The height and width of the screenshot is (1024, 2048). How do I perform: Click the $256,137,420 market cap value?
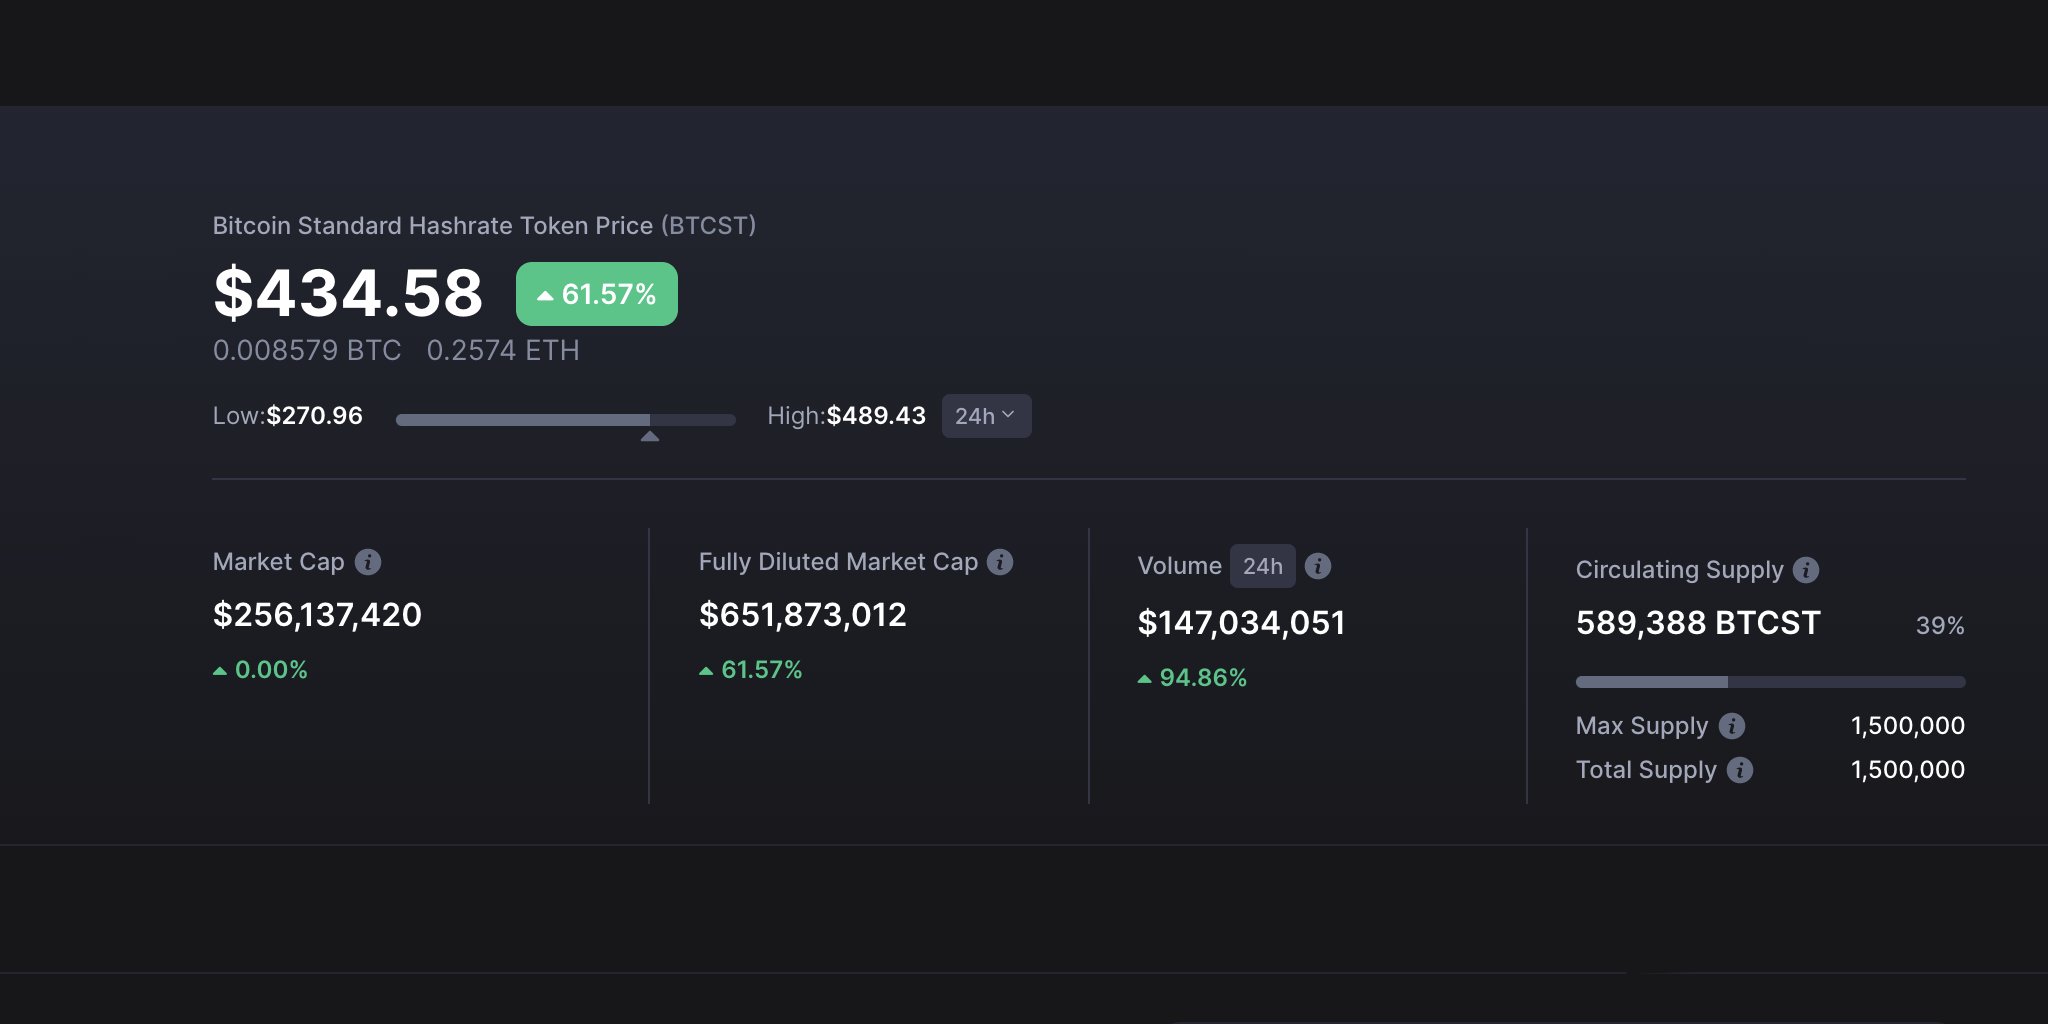pos(317,615)
